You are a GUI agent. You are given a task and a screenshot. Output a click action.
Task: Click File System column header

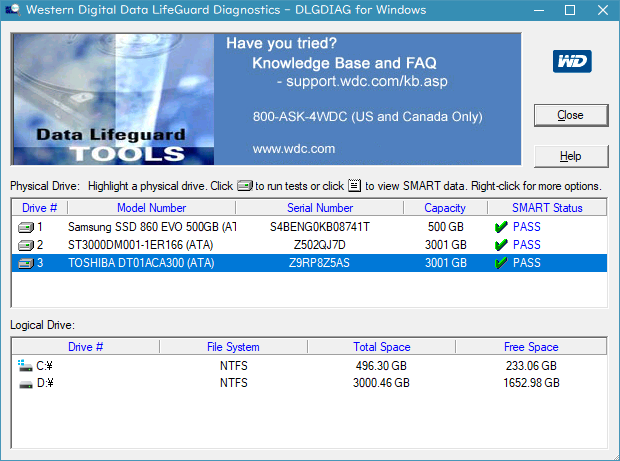pyautogui.click(x=233, y=347)
